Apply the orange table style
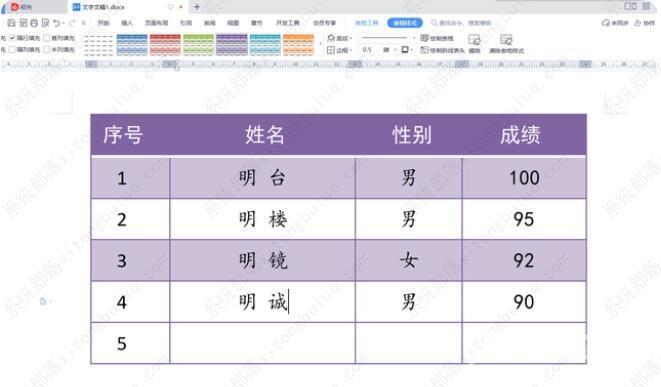Screen dimensions: 661x387 tap(298, 45)
